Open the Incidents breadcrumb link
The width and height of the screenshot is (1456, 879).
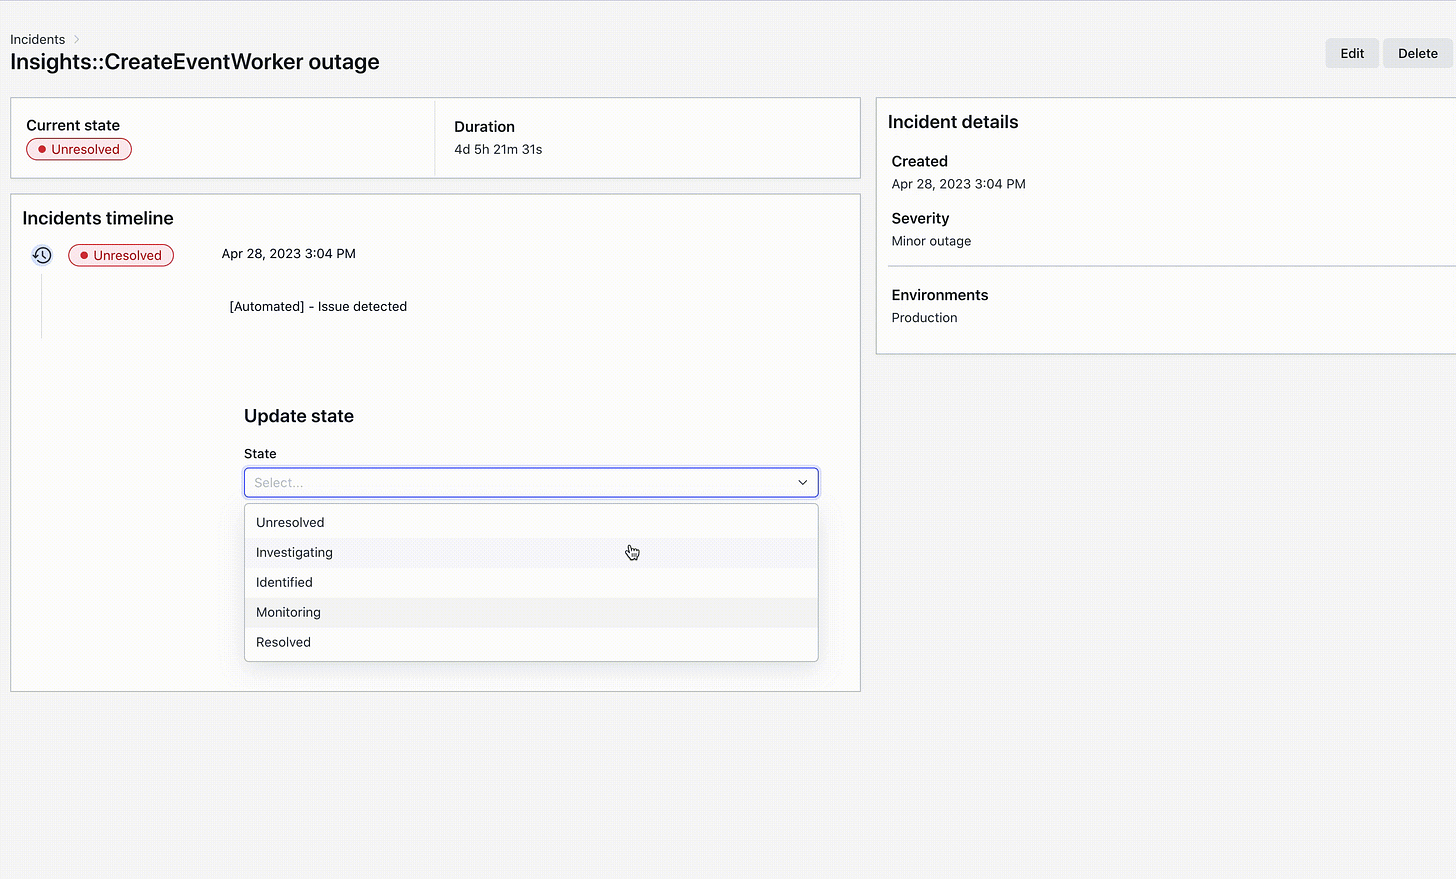point(37,40)
